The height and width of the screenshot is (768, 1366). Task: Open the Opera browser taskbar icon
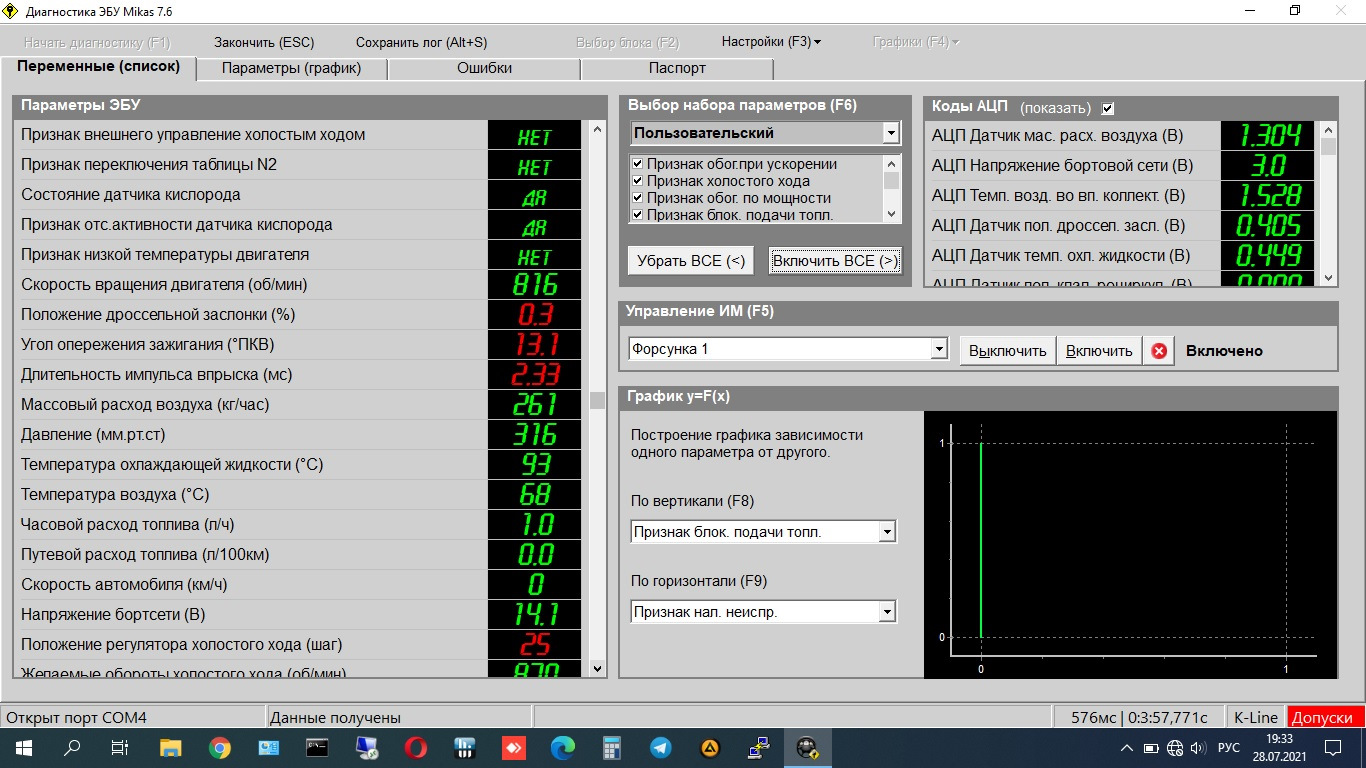(416, 747)
